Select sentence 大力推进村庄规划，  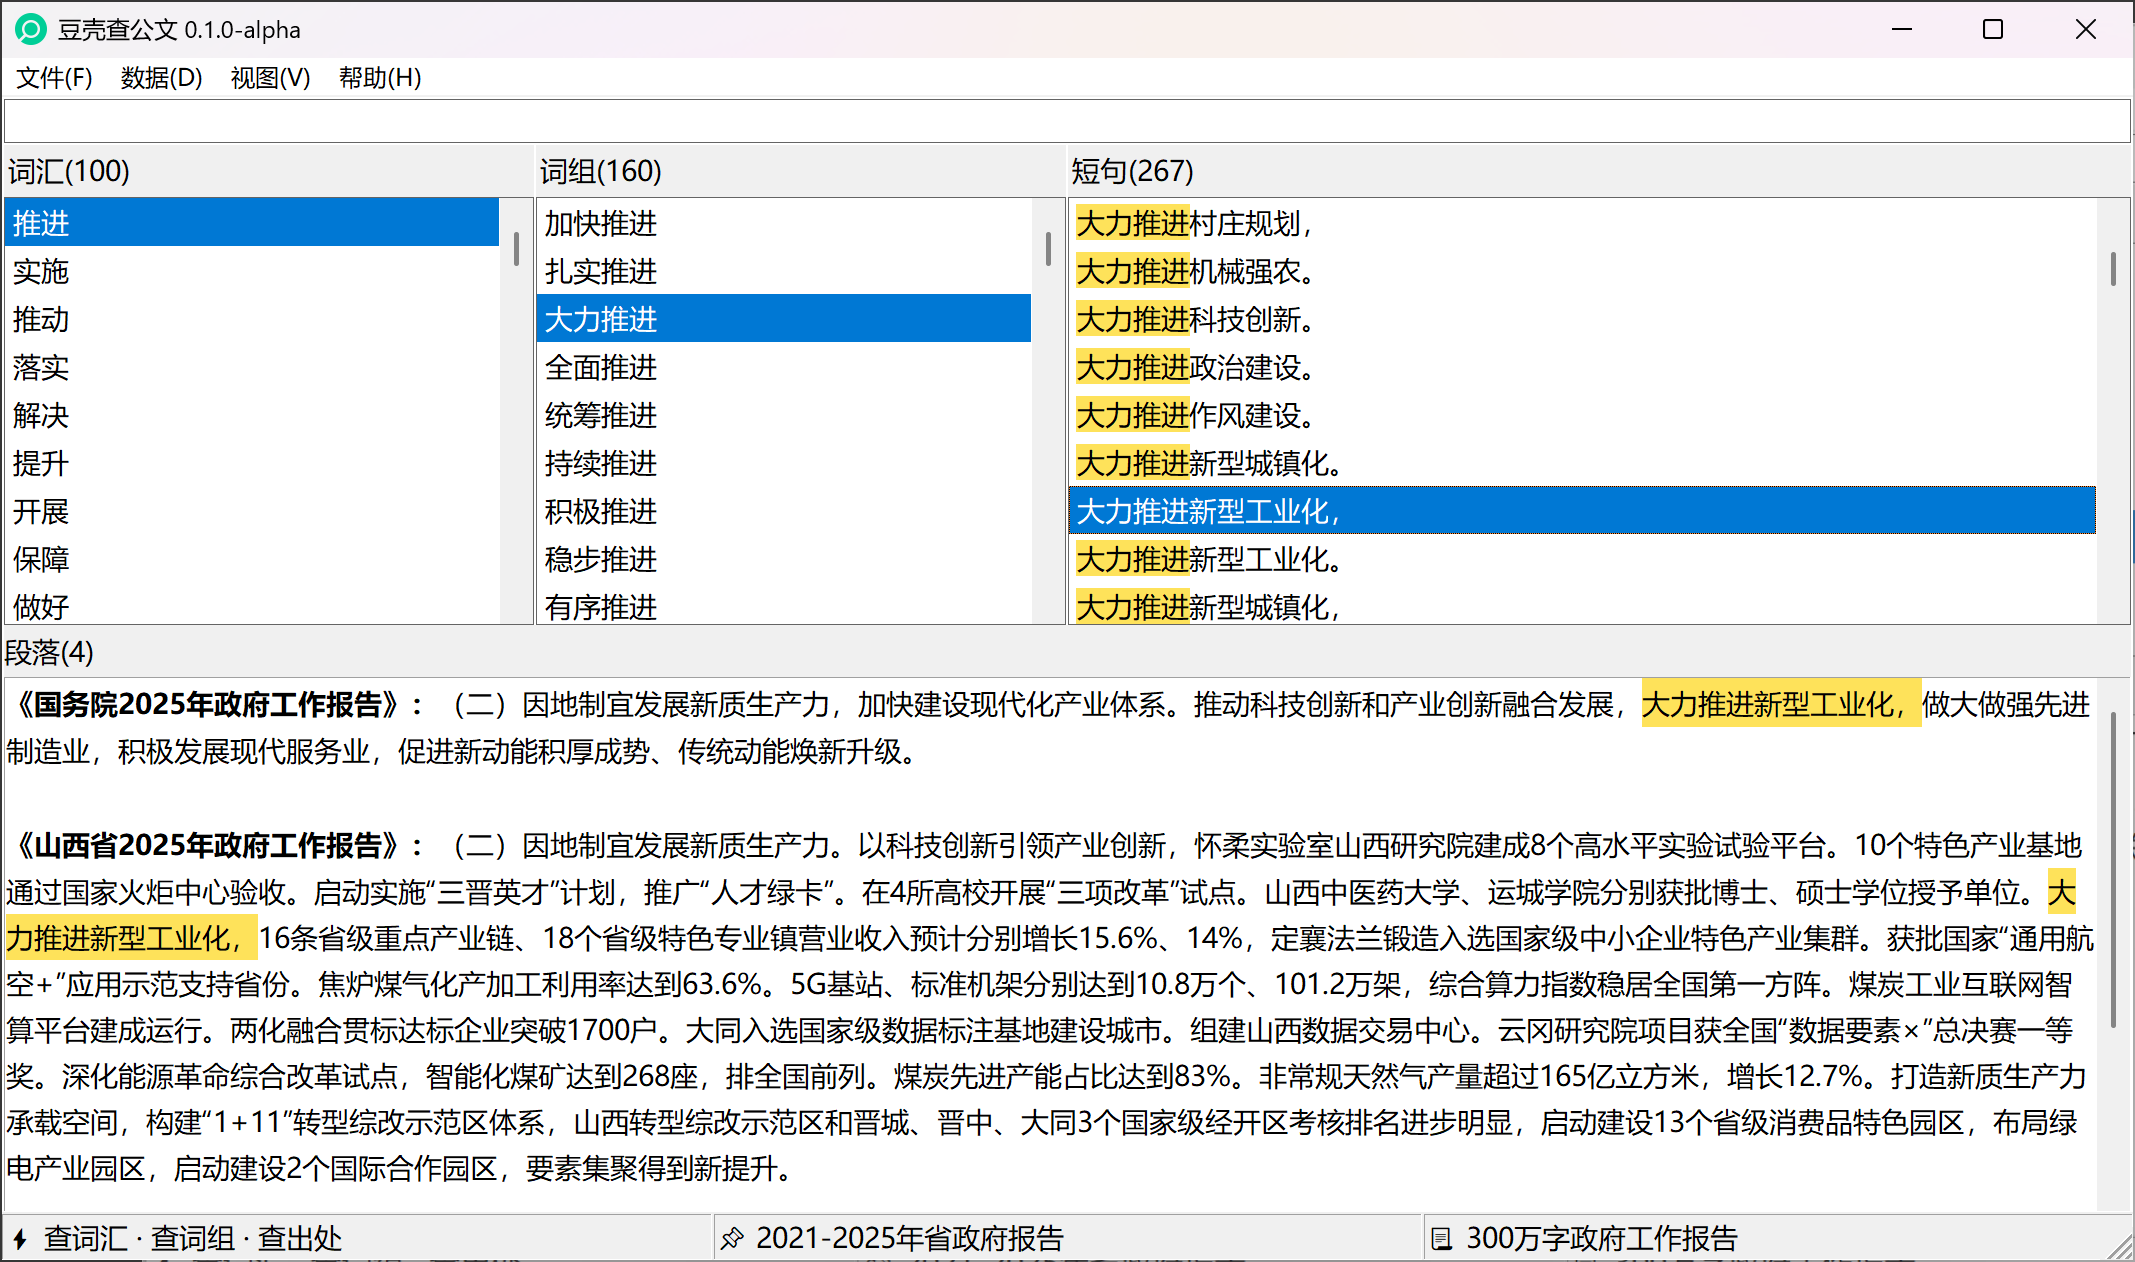(x=1195, y=223)
